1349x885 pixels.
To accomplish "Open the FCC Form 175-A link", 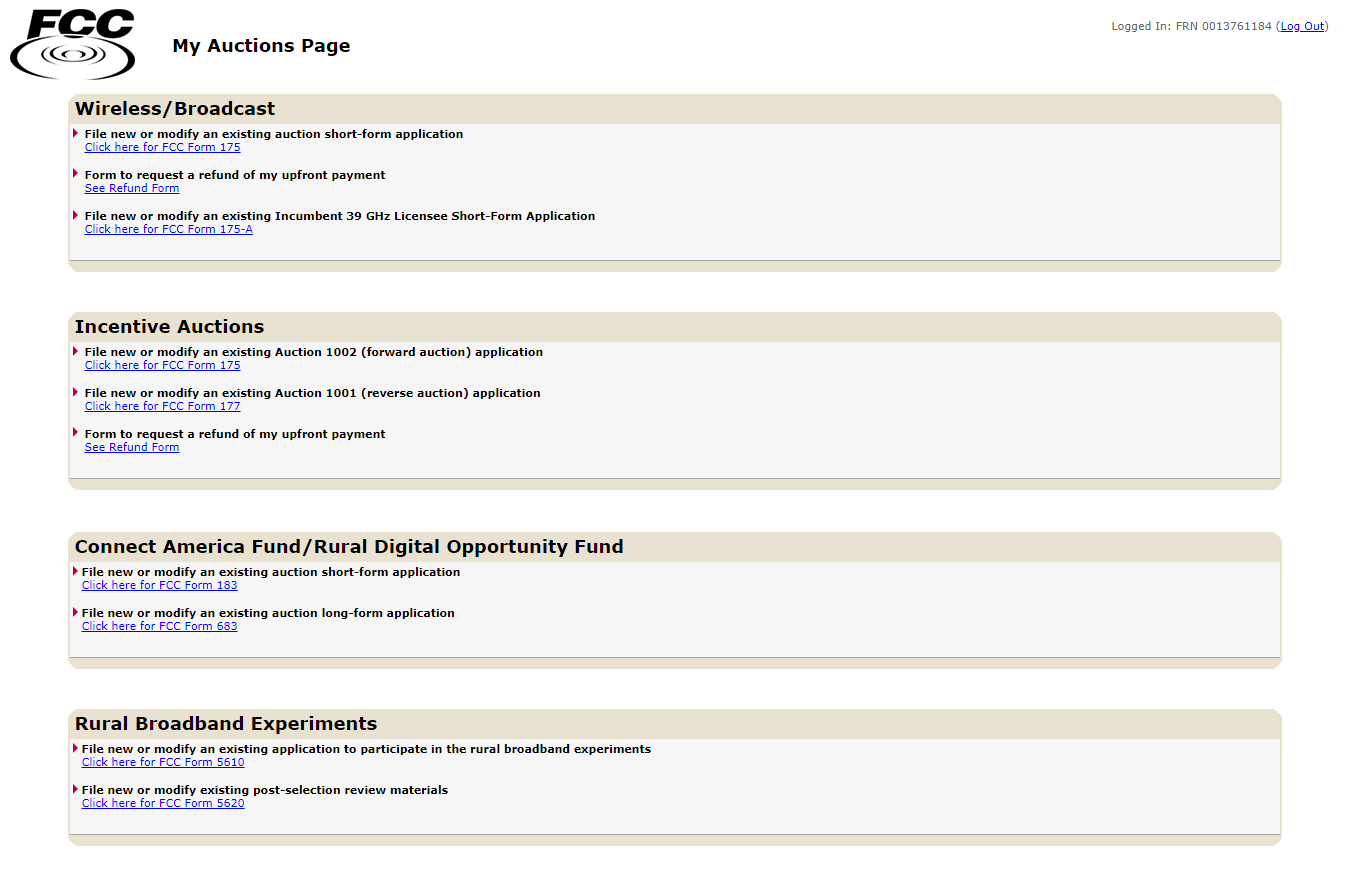I will click(168, 230).
